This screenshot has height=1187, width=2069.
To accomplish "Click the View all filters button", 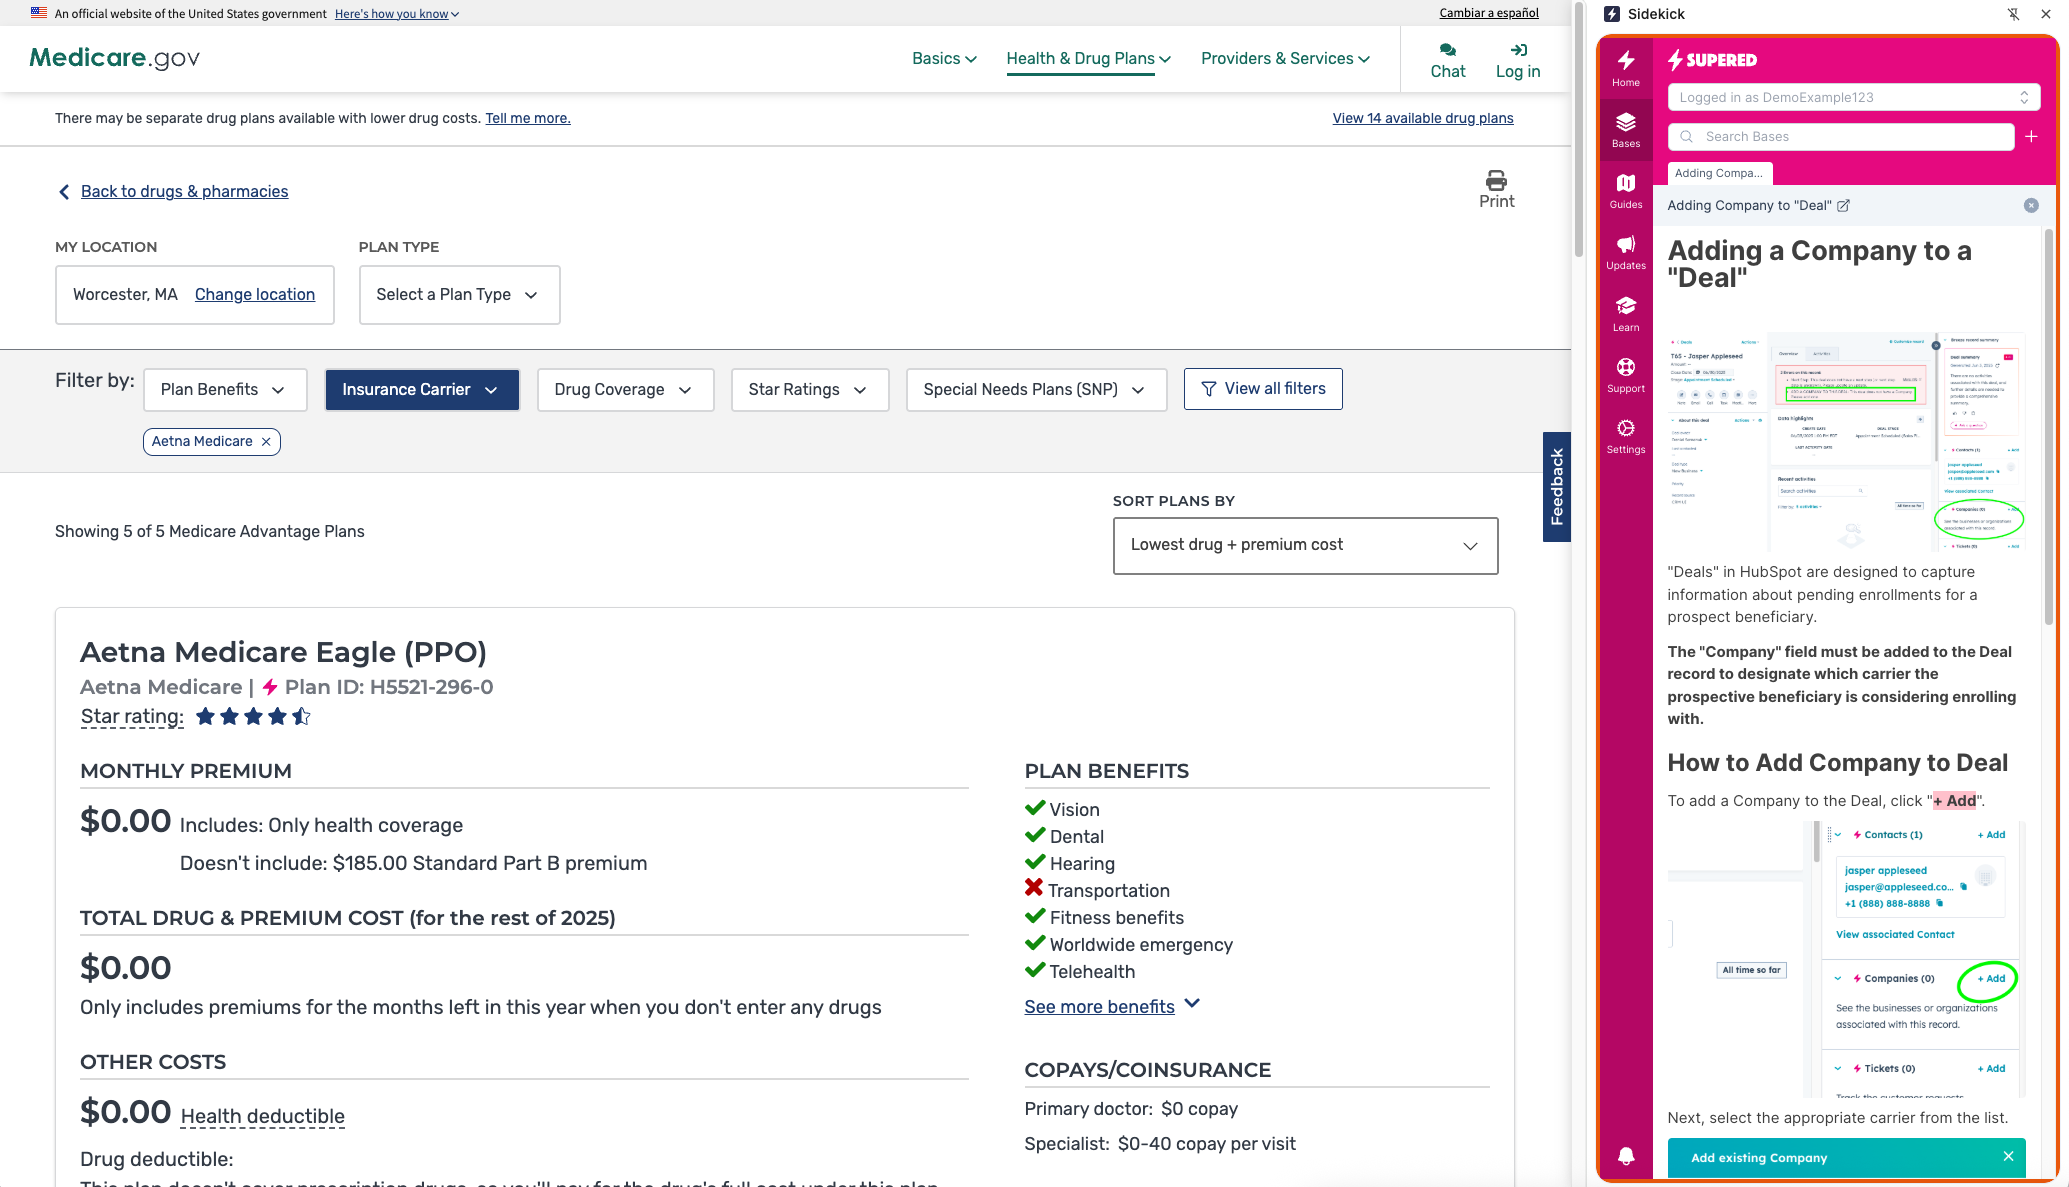I will click(1263, 389).
